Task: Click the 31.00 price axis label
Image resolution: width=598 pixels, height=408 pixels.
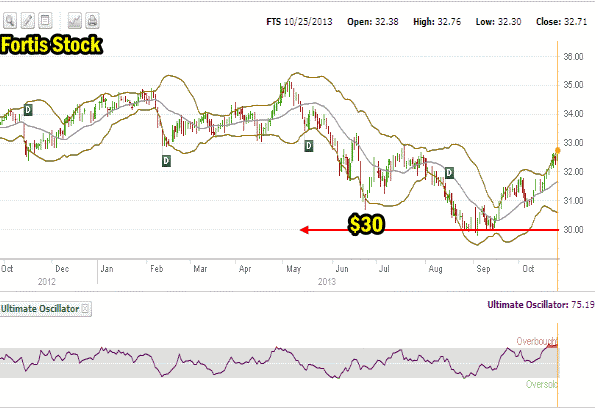Action: click(x=574, y=201)
